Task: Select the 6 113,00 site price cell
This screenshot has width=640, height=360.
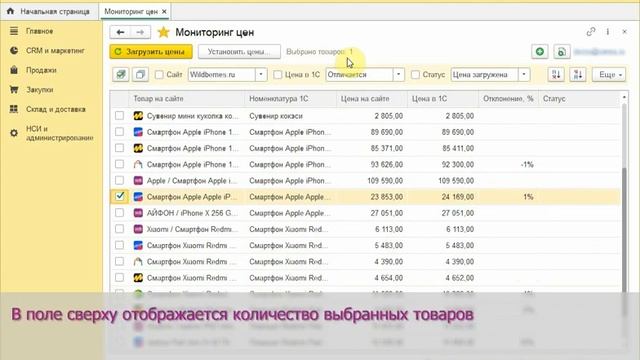Action: pos(372,229)
